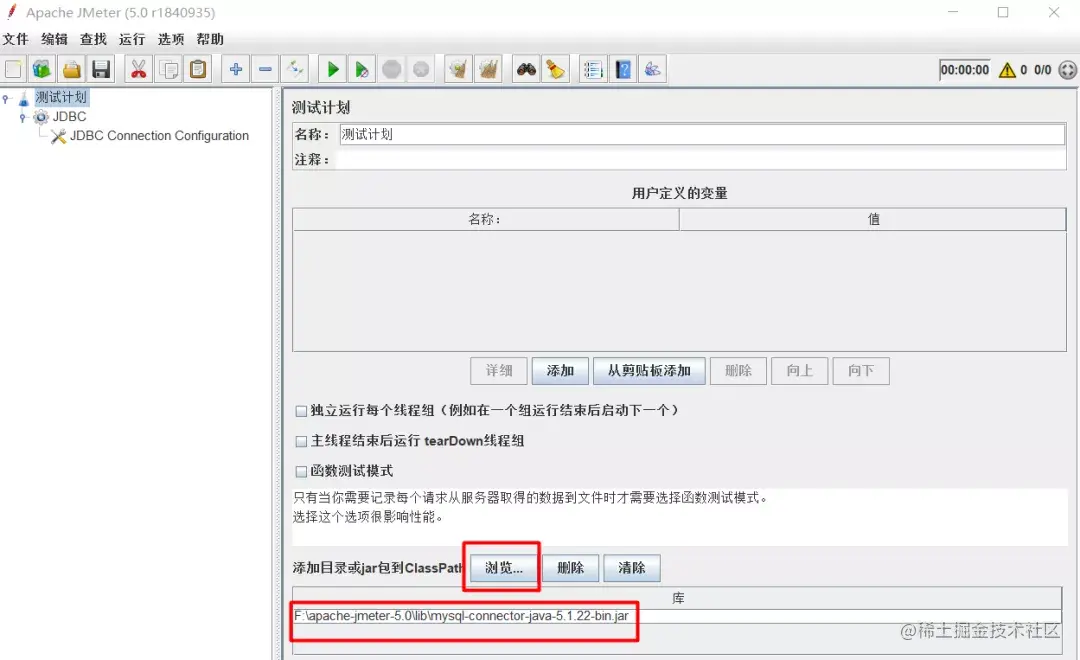
Task: Click the Reset Search brush icon
Action: 555,69
